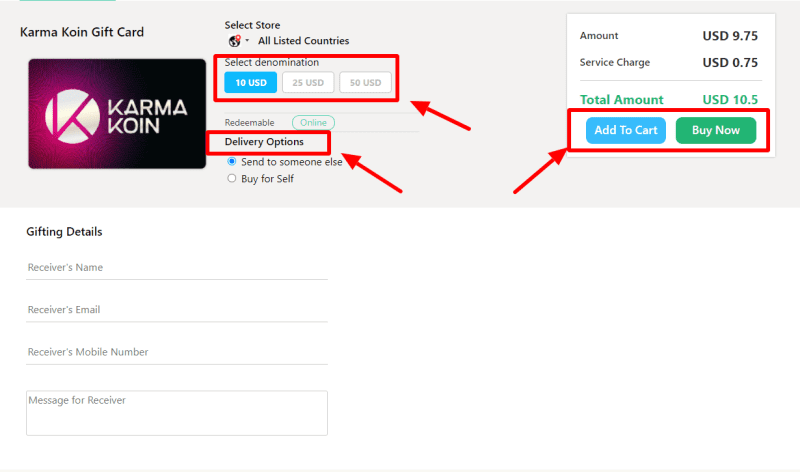Click the Karma Koin card image
This screenshot has width=800, height=472.
click(x=117, y=114)
